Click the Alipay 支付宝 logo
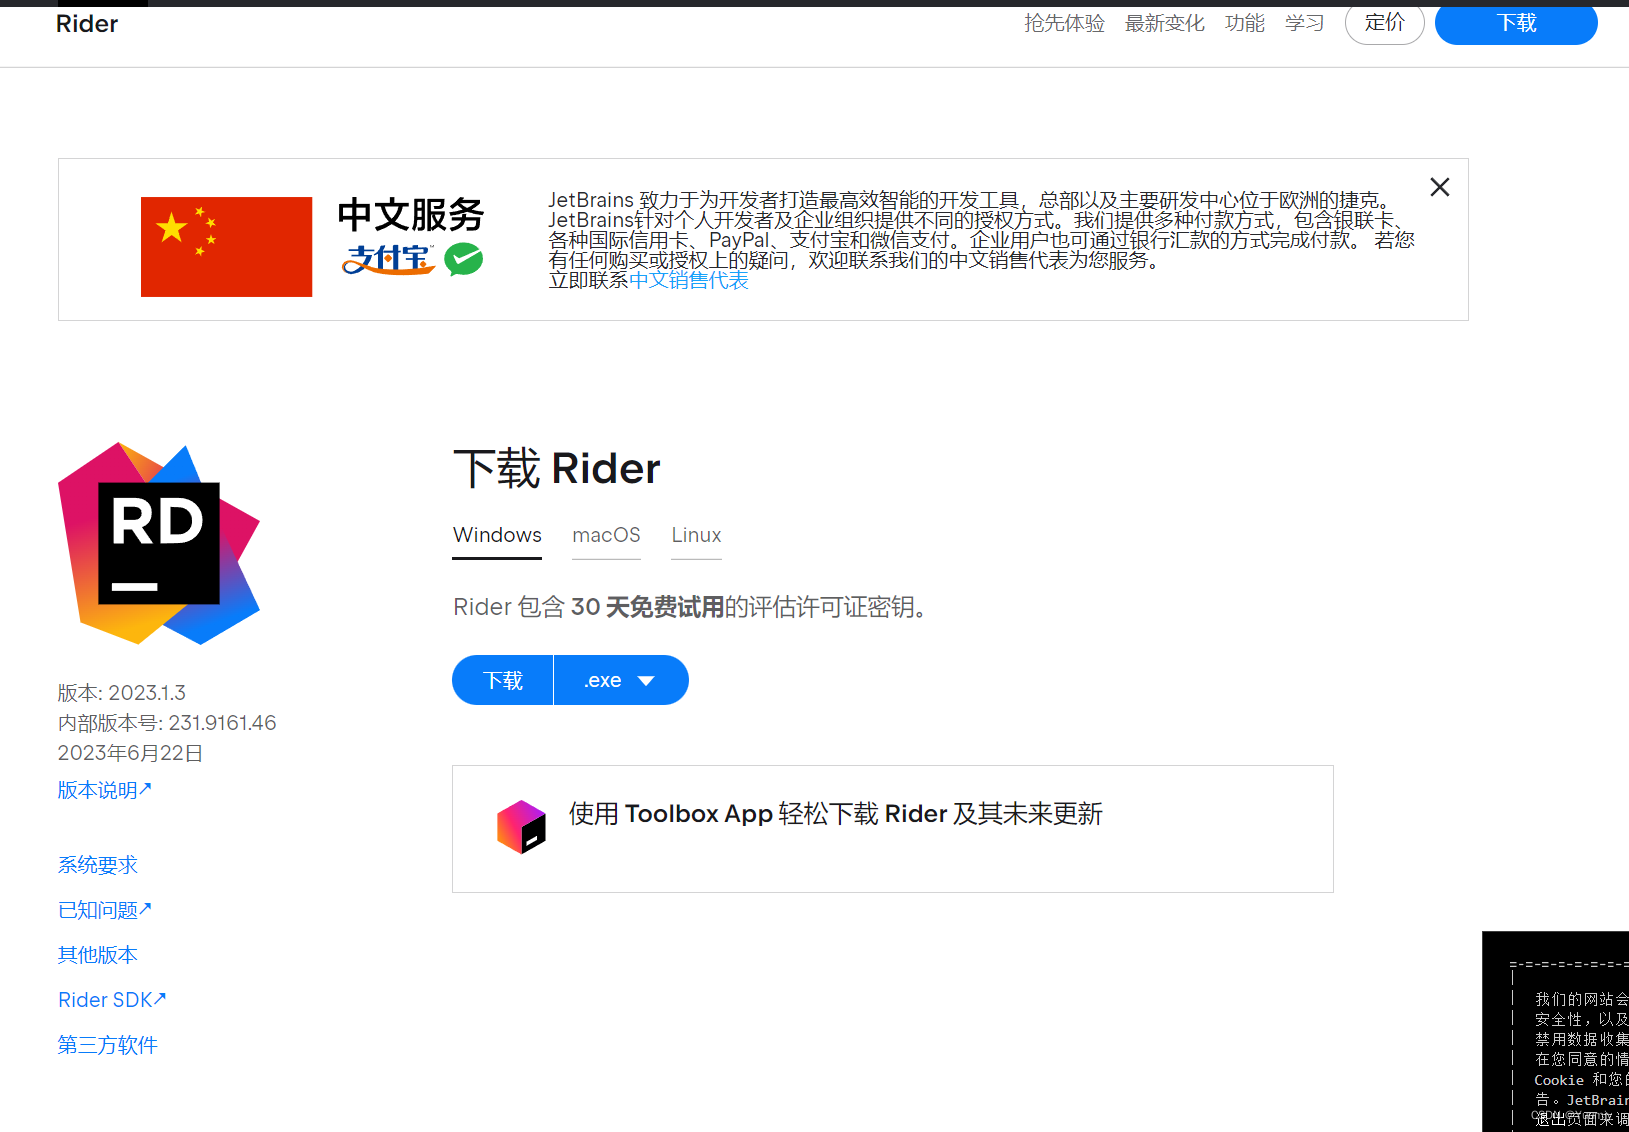This screenshot has height=1132, width=1629. click(x=388, y=260)
